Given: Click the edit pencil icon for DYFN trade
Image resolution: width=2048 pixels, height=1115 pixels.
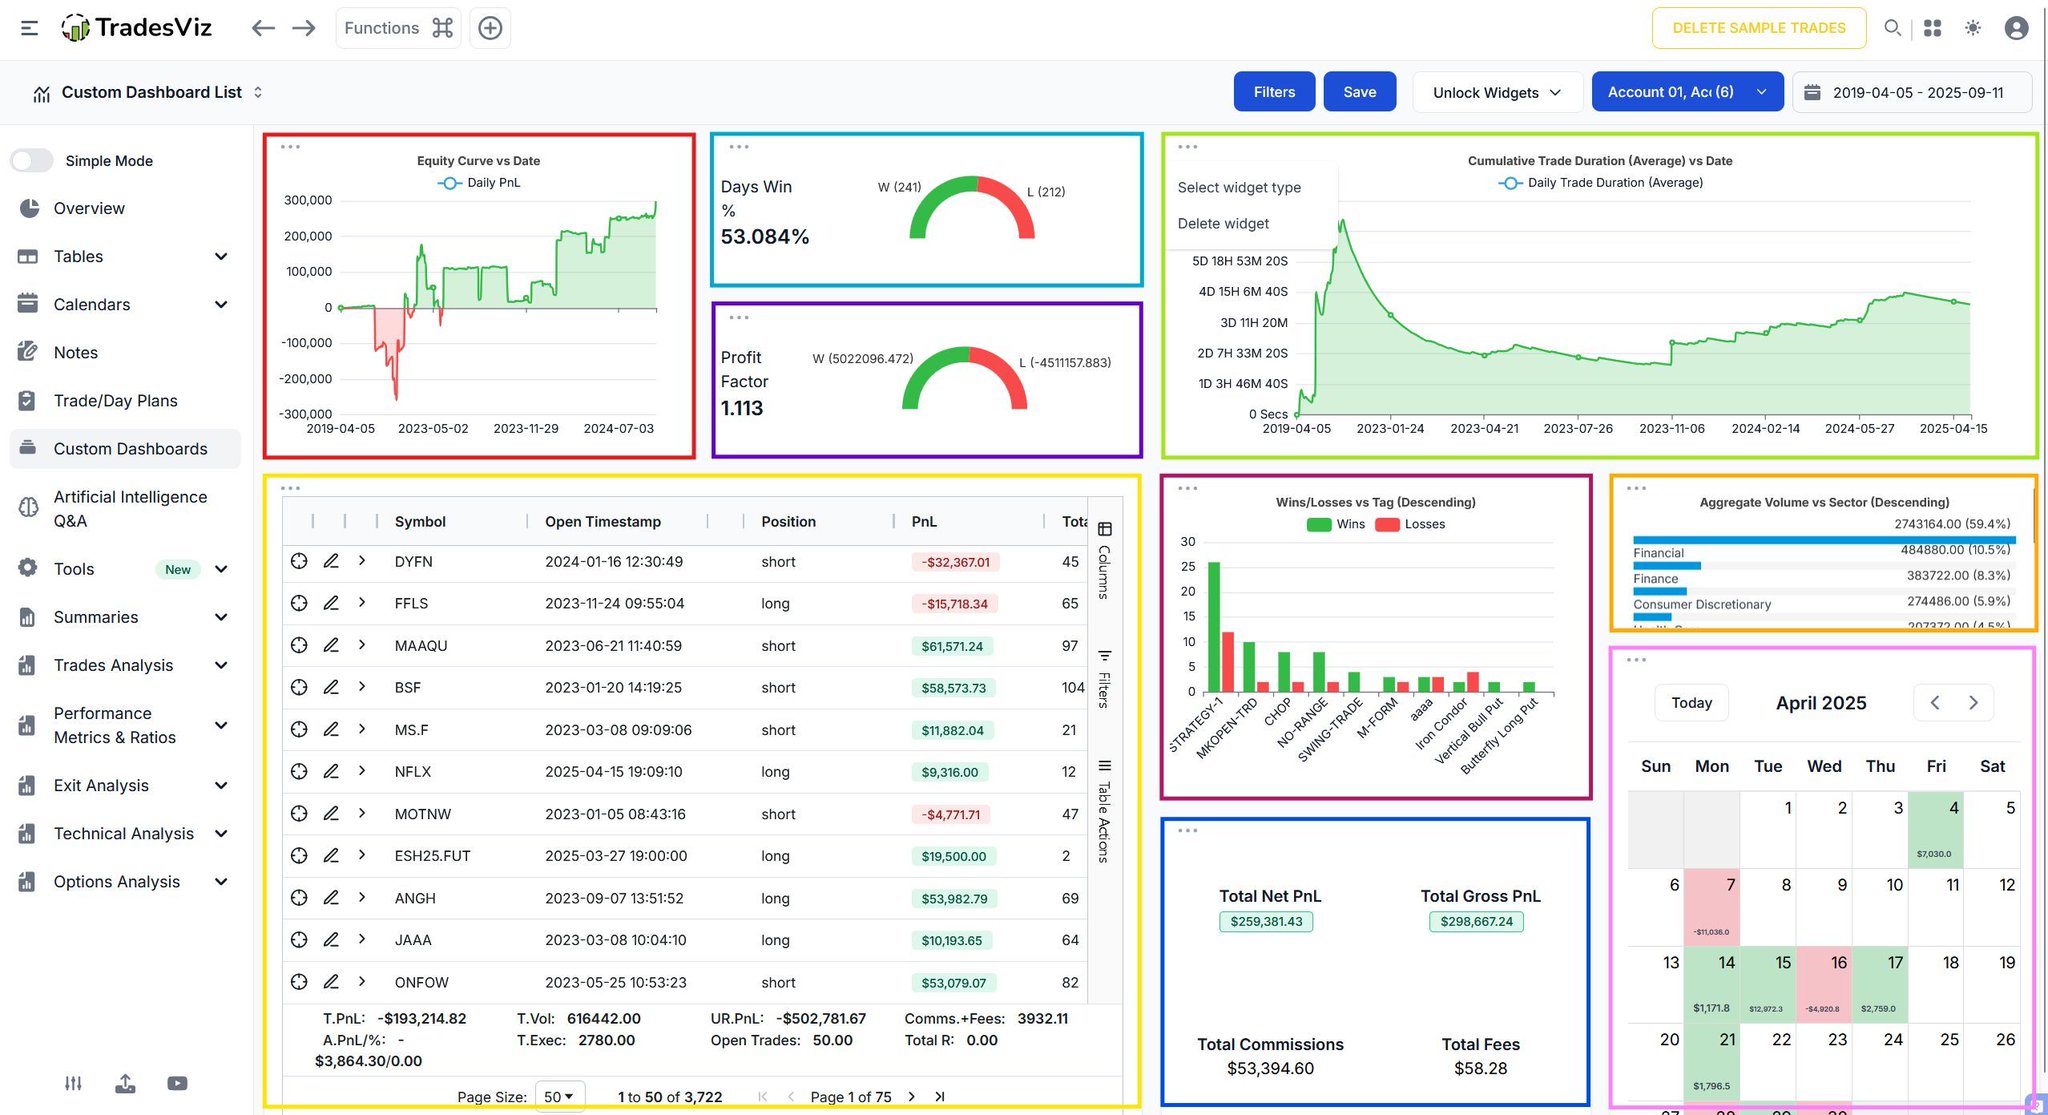Looking at the screenshot, I should point(331,561).
